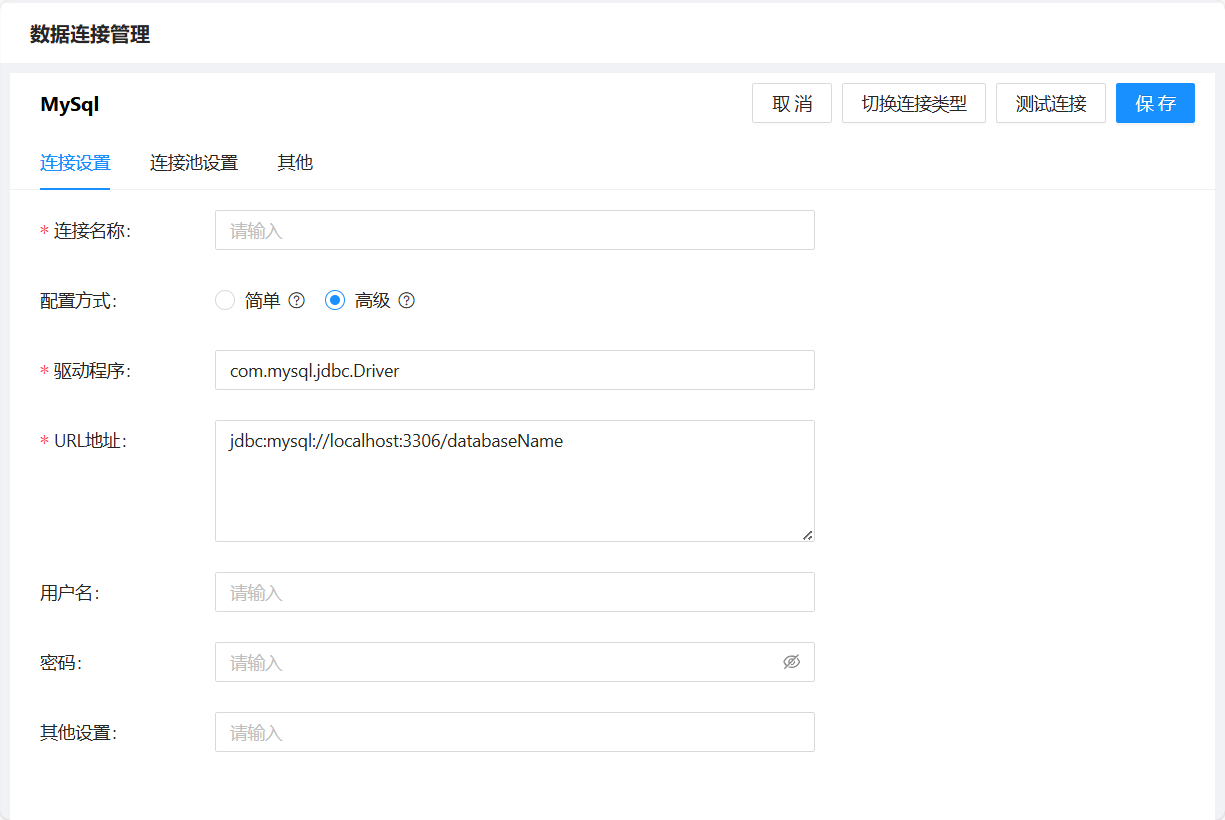1225x820 pixels.
Task: Select the 其他设置 input field
Action: (514, 732)
